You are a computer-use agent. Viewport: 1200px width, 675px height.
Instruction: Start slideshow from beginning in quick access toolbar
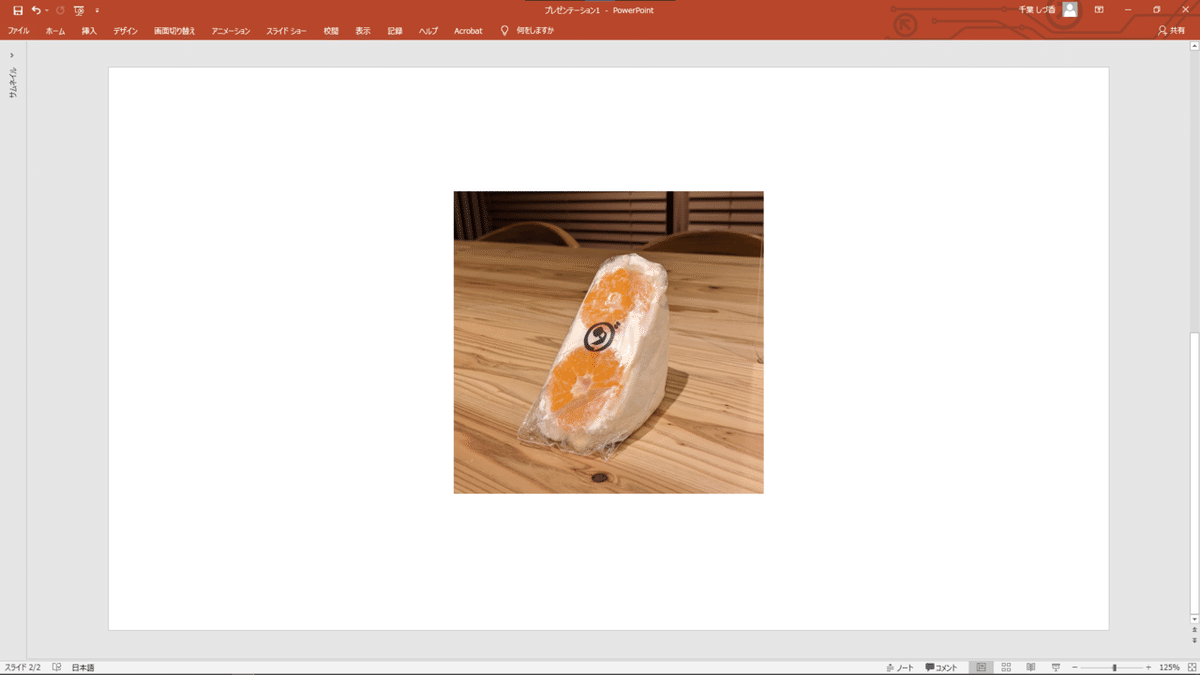pos(79,10)
